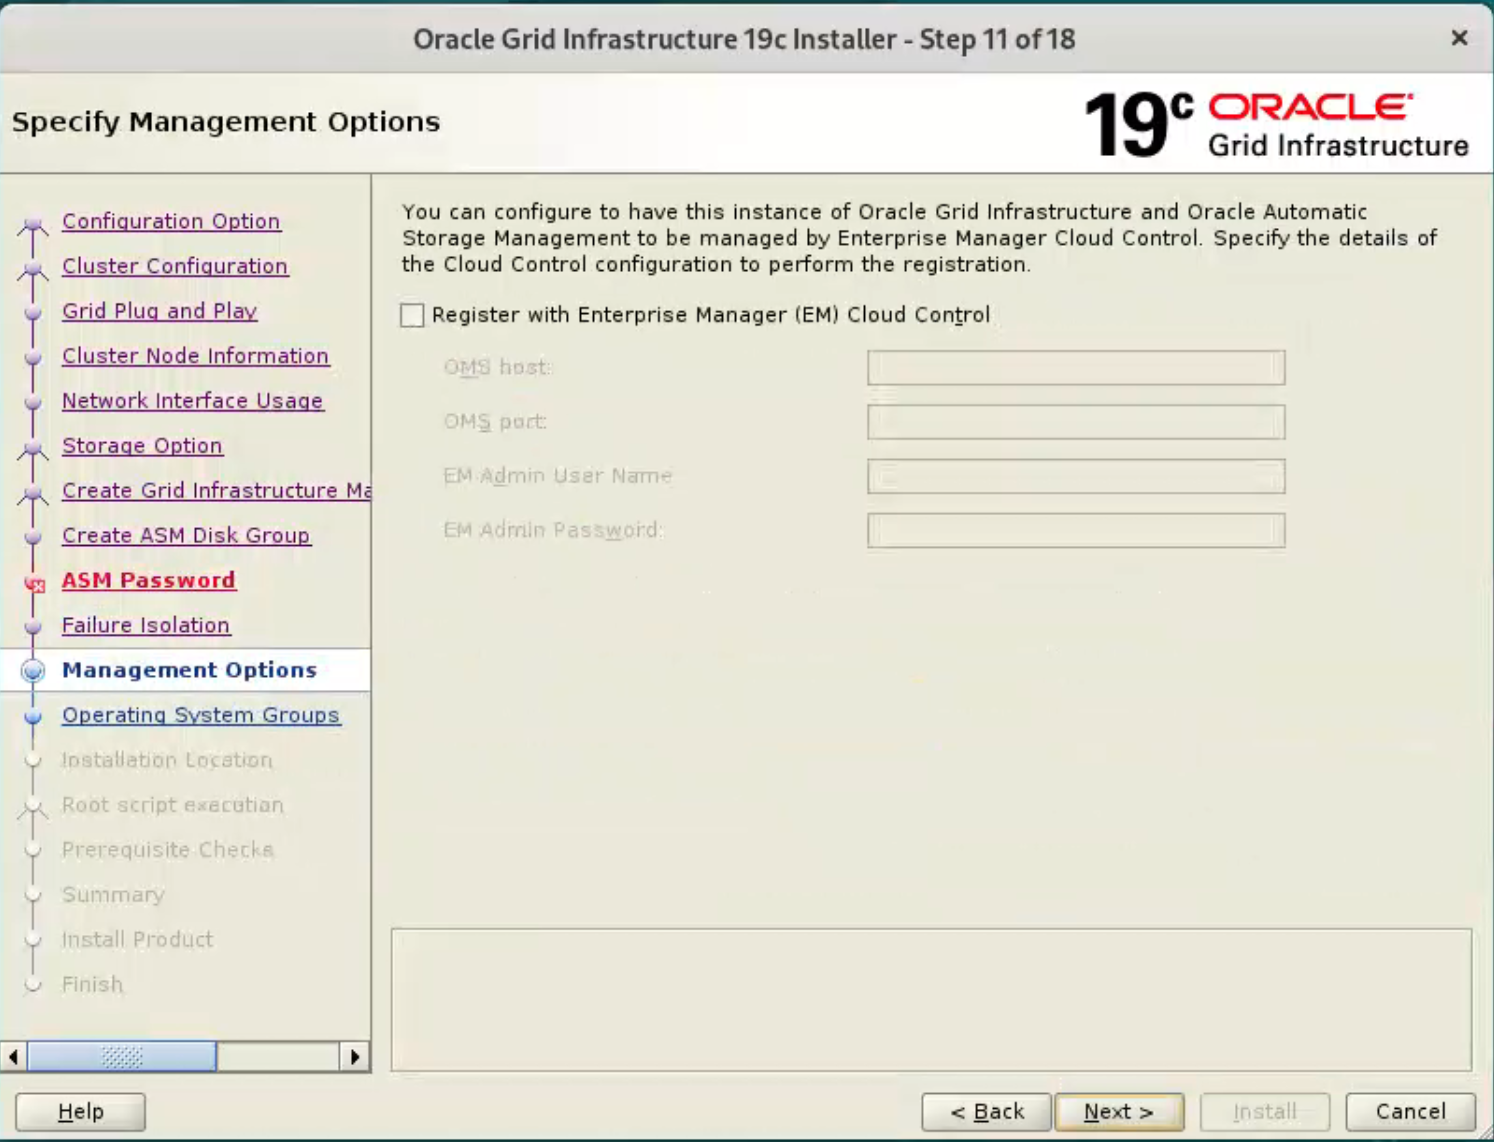Click the Network Interface Usage step bullet
The width and height of the screenshot is (1494, 1142).
coord(33,403)
